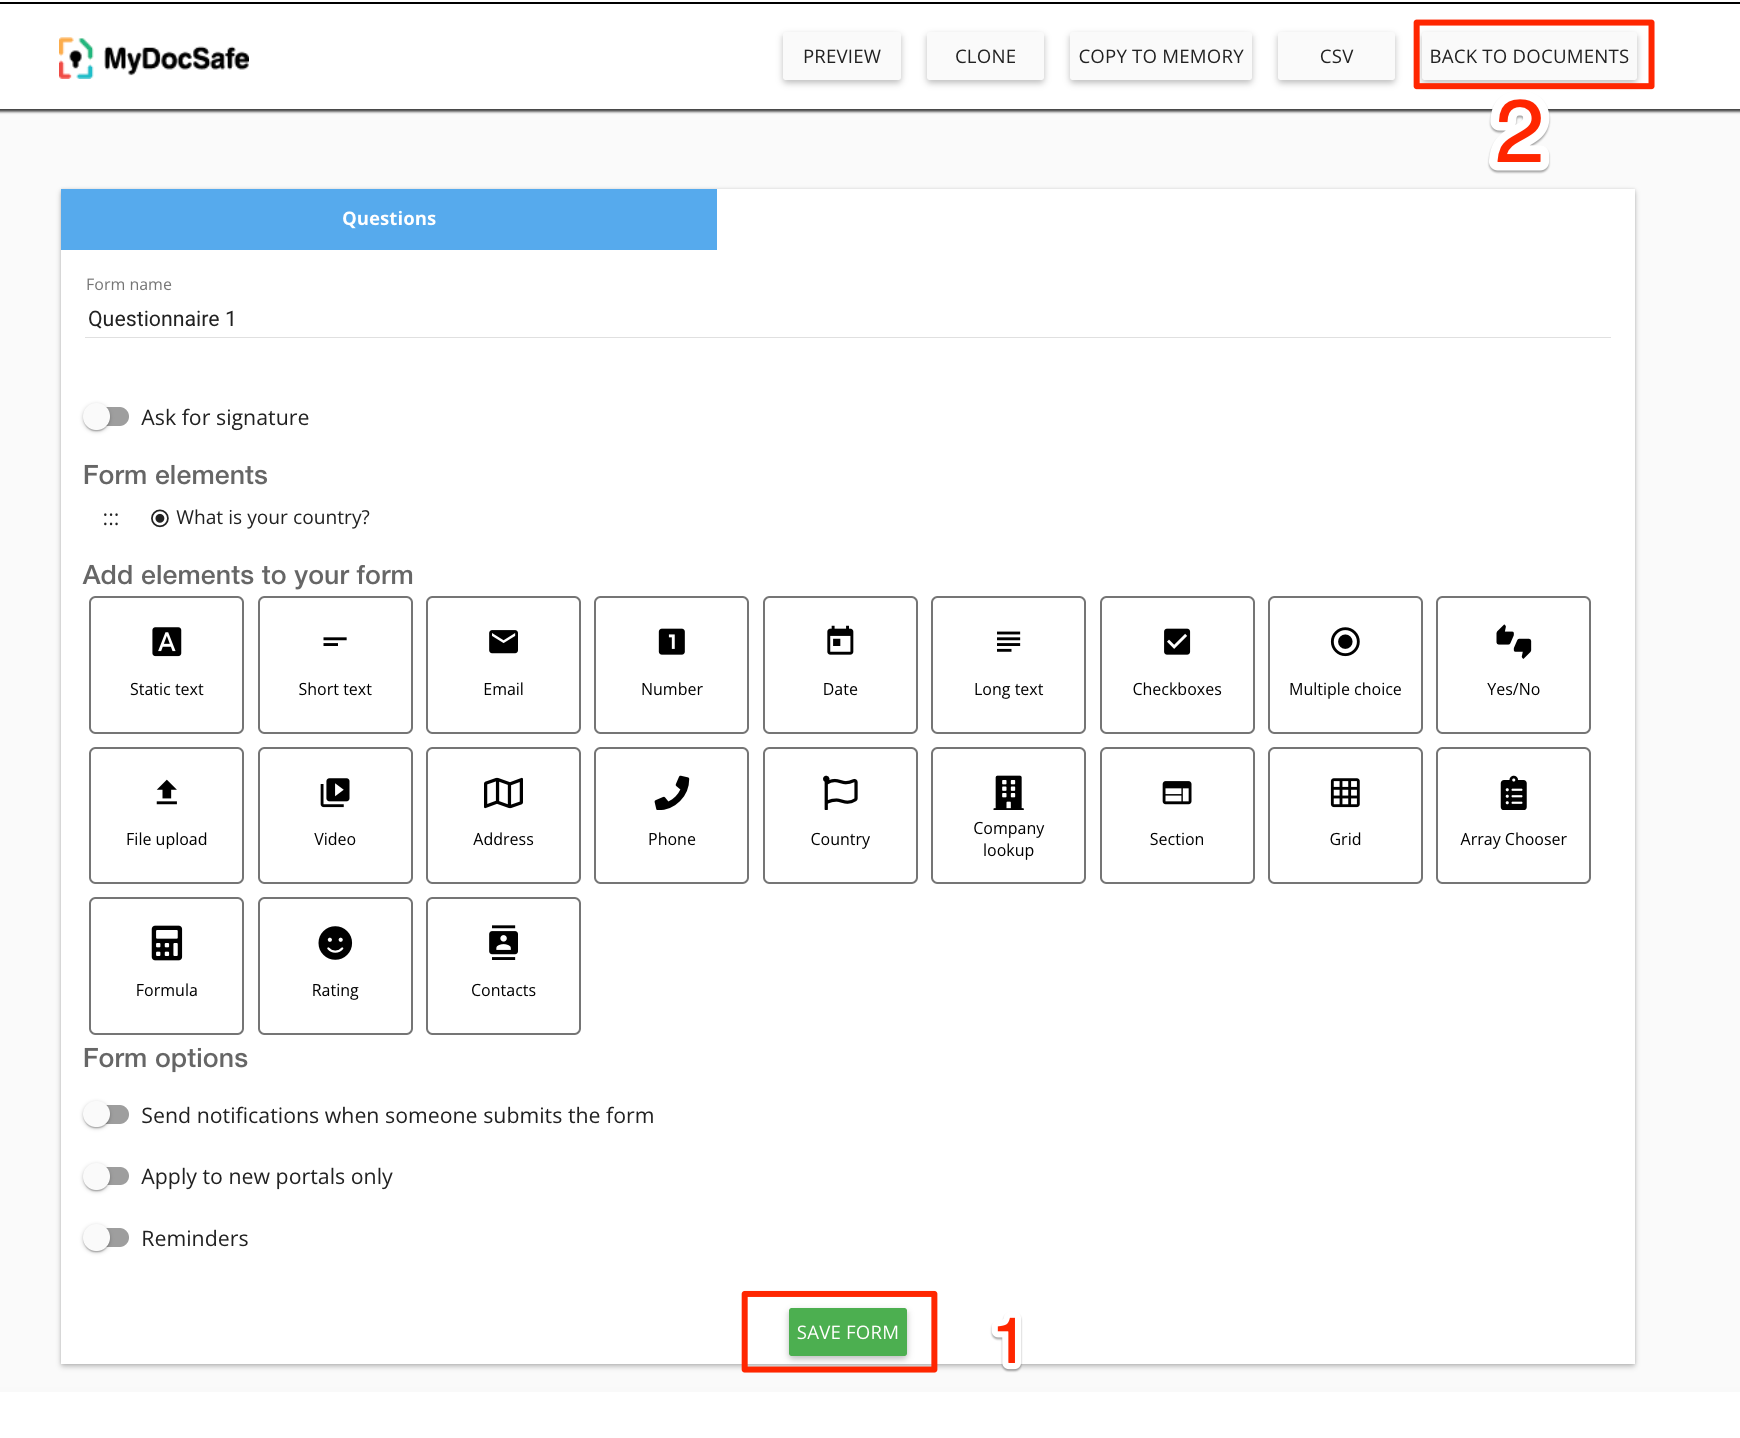Screen dimensions: 1740x1438
Task: Go Back to Documents
Action: (1528, 56)
